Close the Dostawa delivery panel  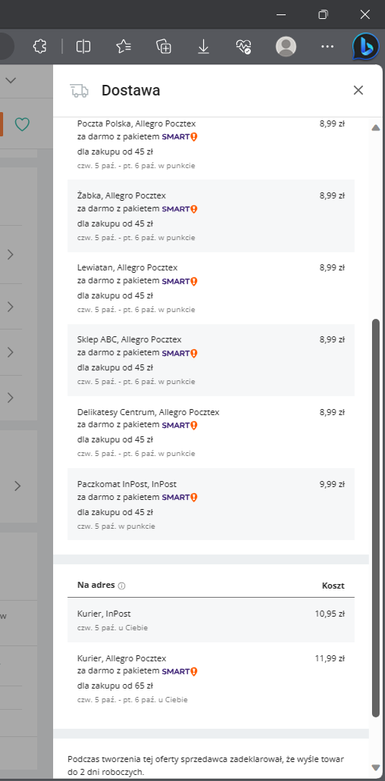(358, 90)
